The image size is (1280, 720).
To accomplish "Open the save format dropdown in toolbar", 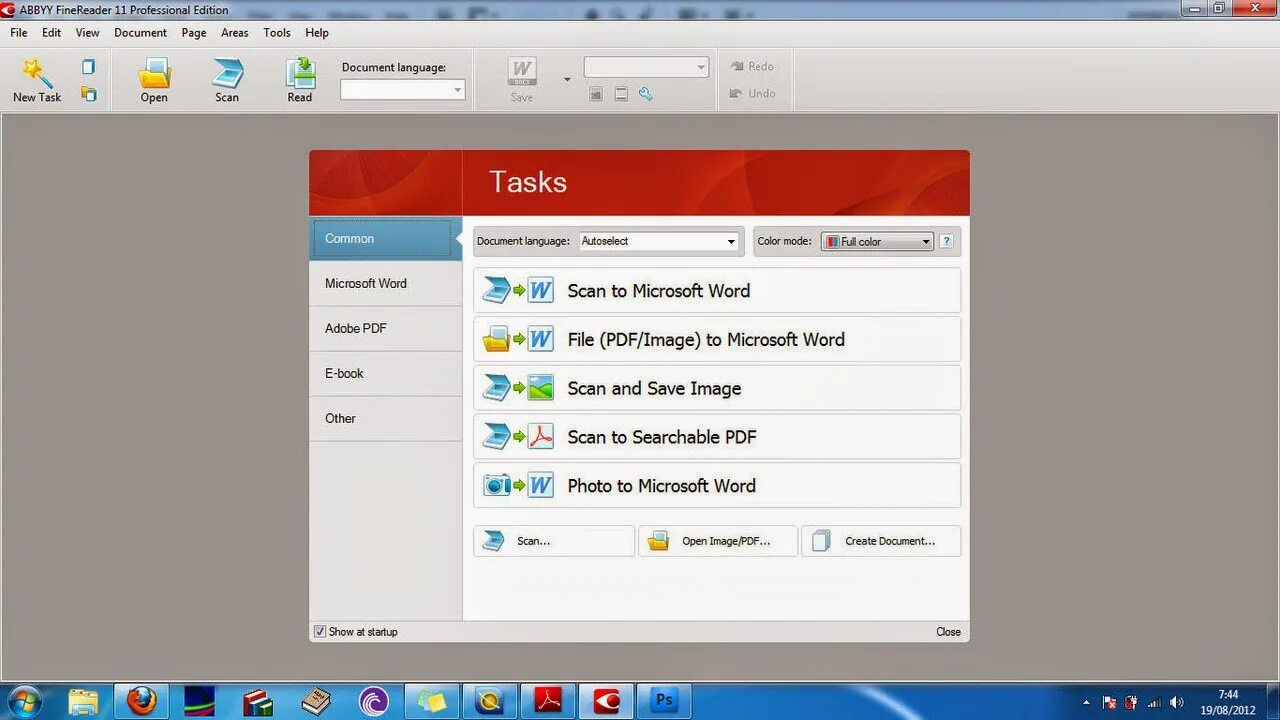I will tap(646, 67).
